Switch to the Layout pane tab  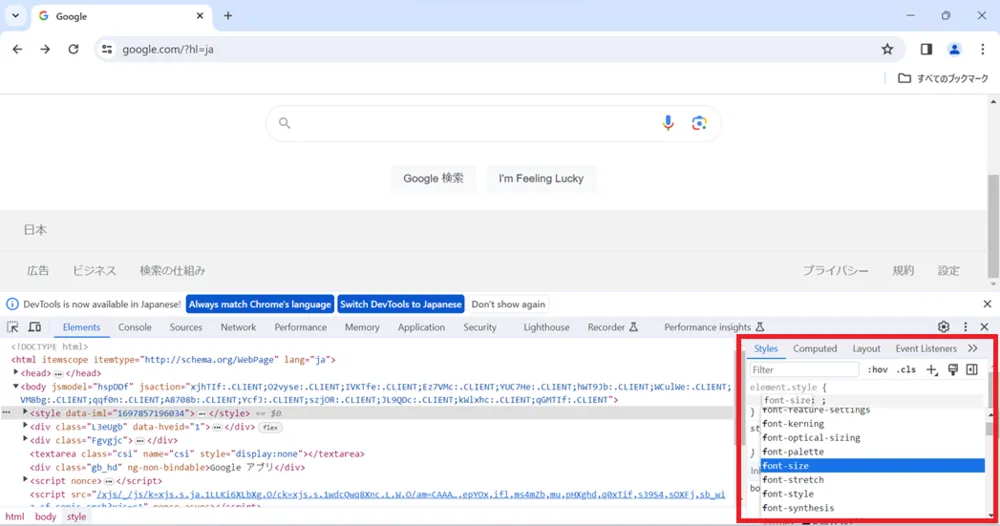866,349
